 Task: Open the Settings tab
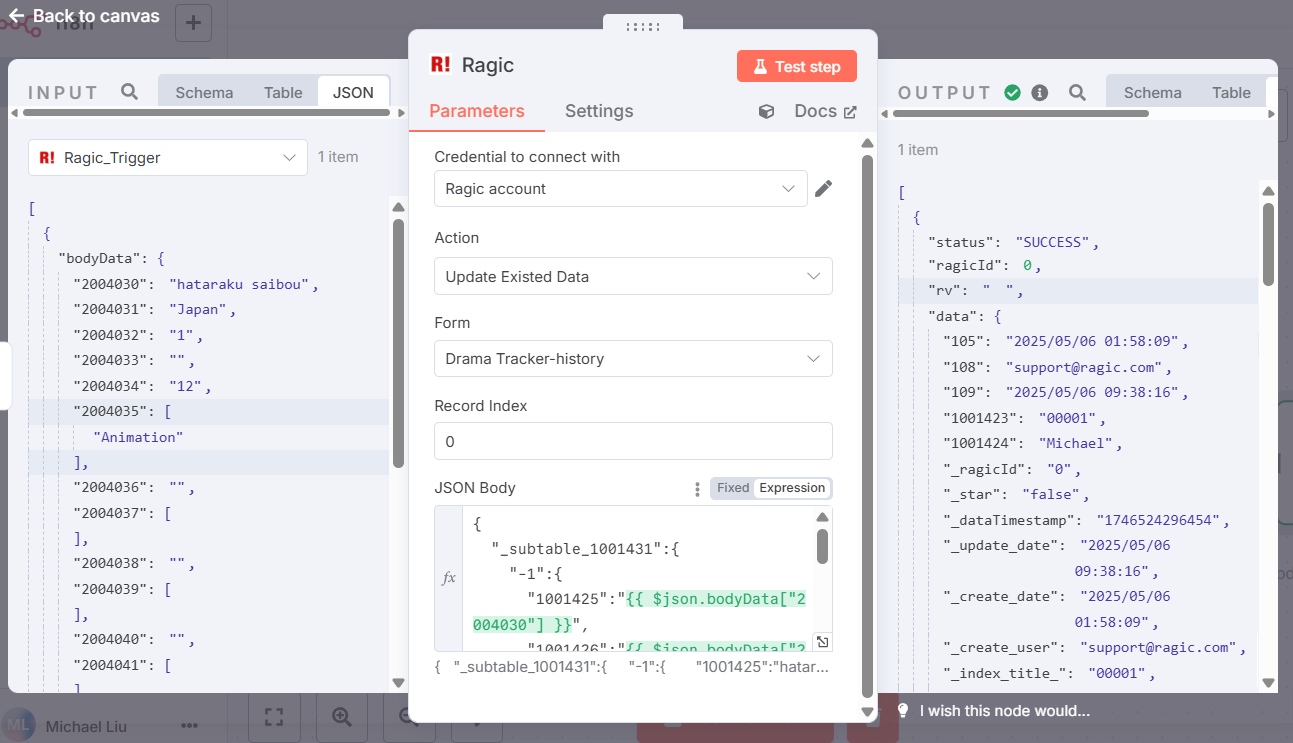(599, 111)
